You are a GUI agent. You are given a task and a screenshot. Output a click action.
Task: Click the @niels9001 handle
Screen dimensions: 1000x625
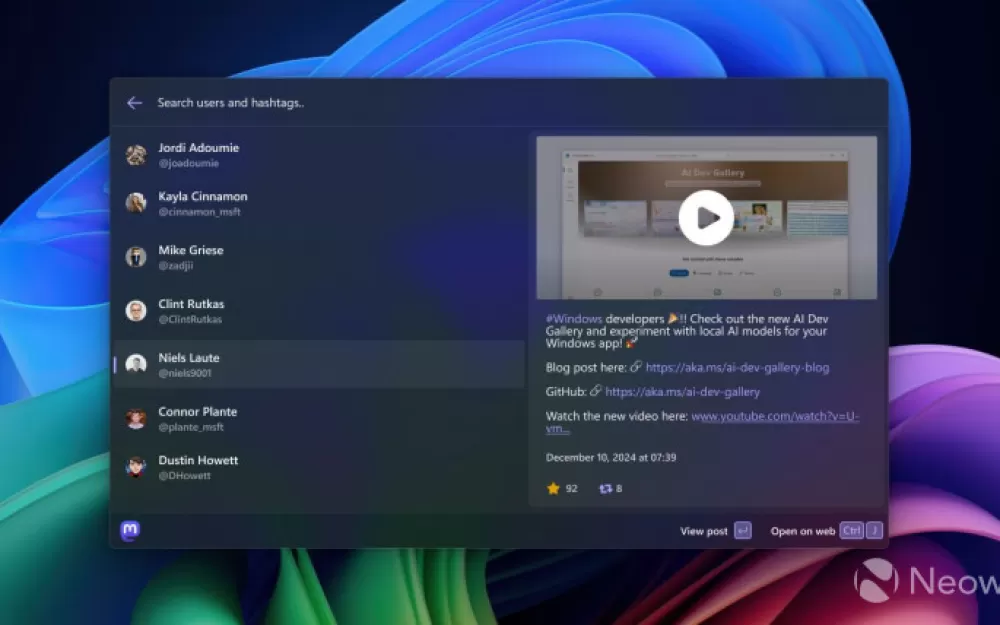tap(185, 373)
